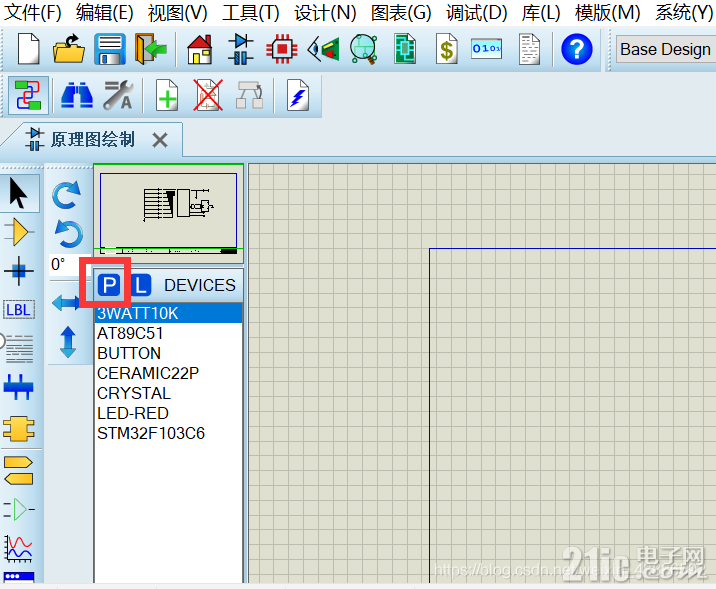Open 系统(Y) menu
The image size is (716, 589).
pos(684,12)
